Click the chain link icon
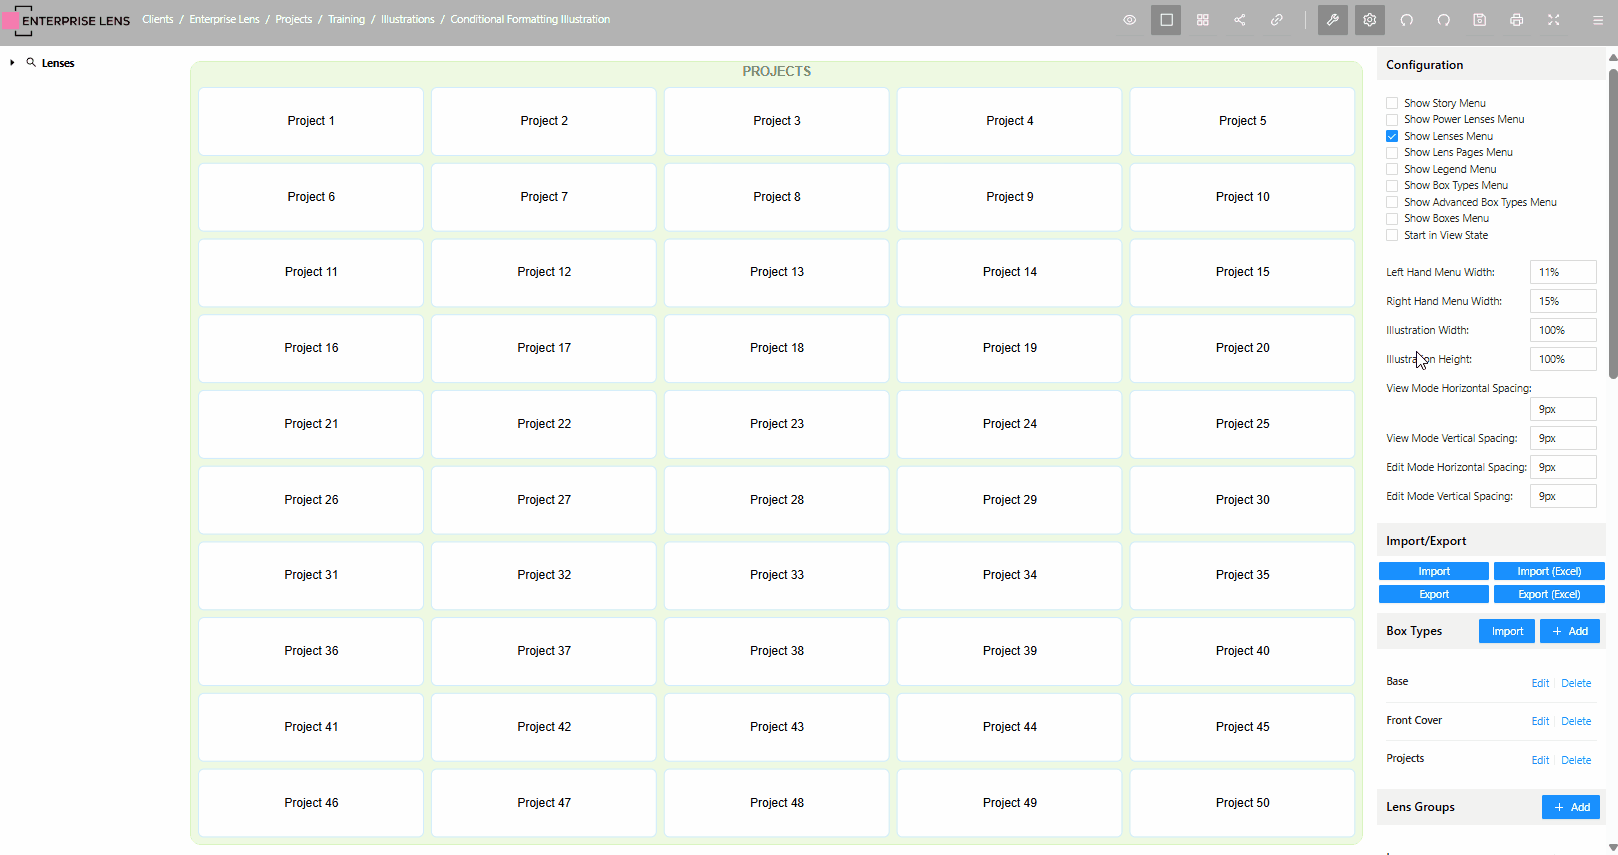The width and height of the screenshot is (1618, 855). click(x=1277, y=20)
